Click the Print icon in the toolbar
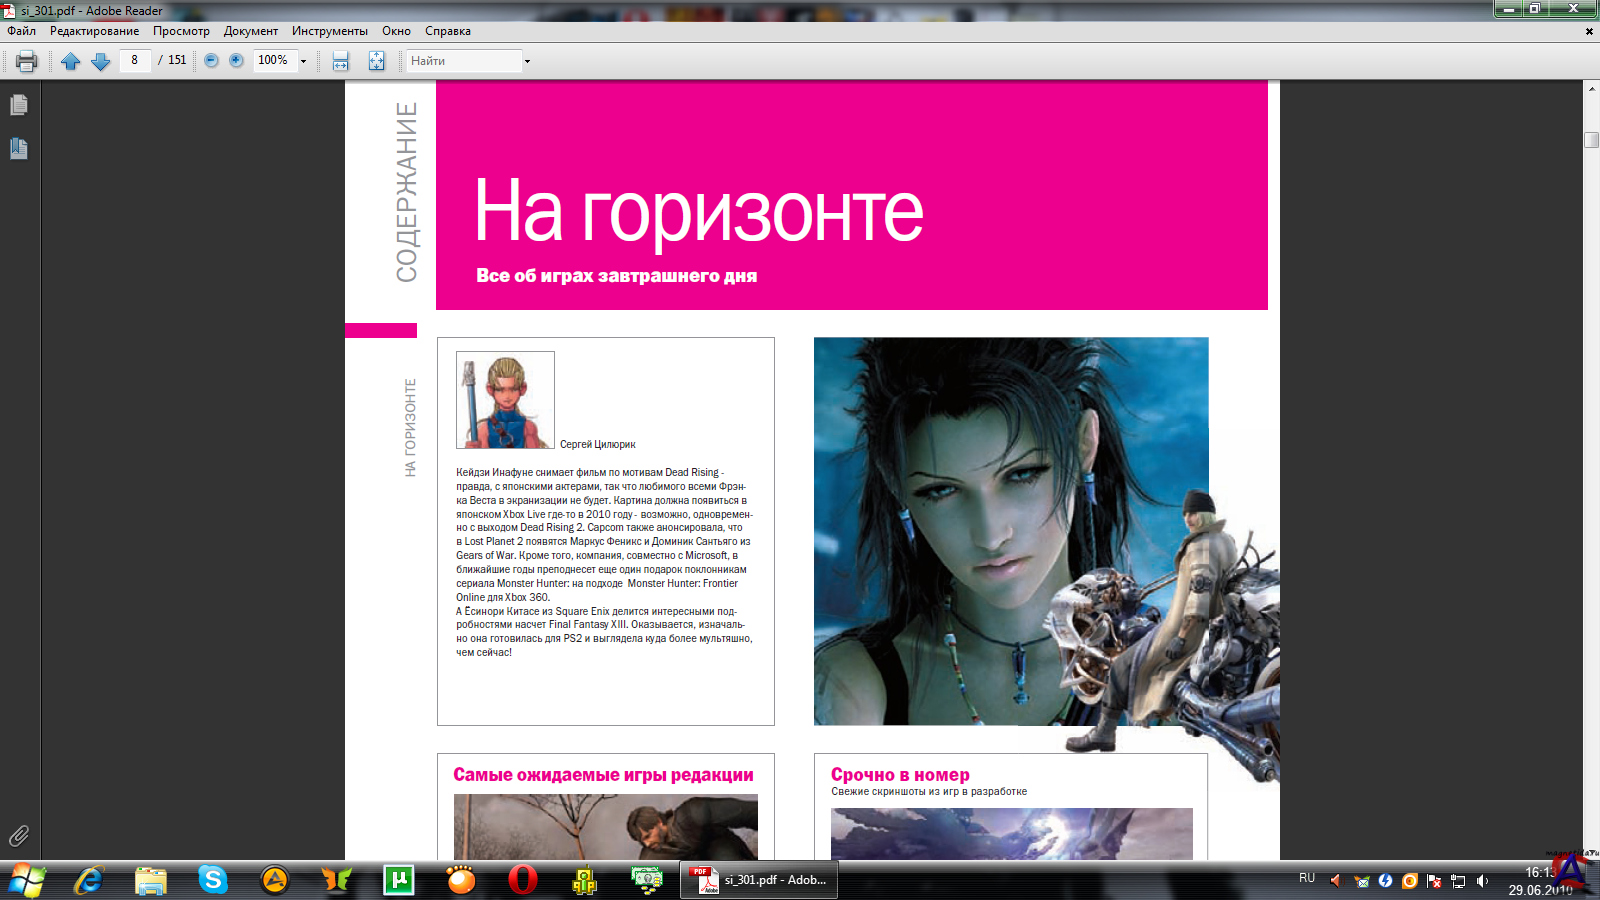 coord(27,61)
